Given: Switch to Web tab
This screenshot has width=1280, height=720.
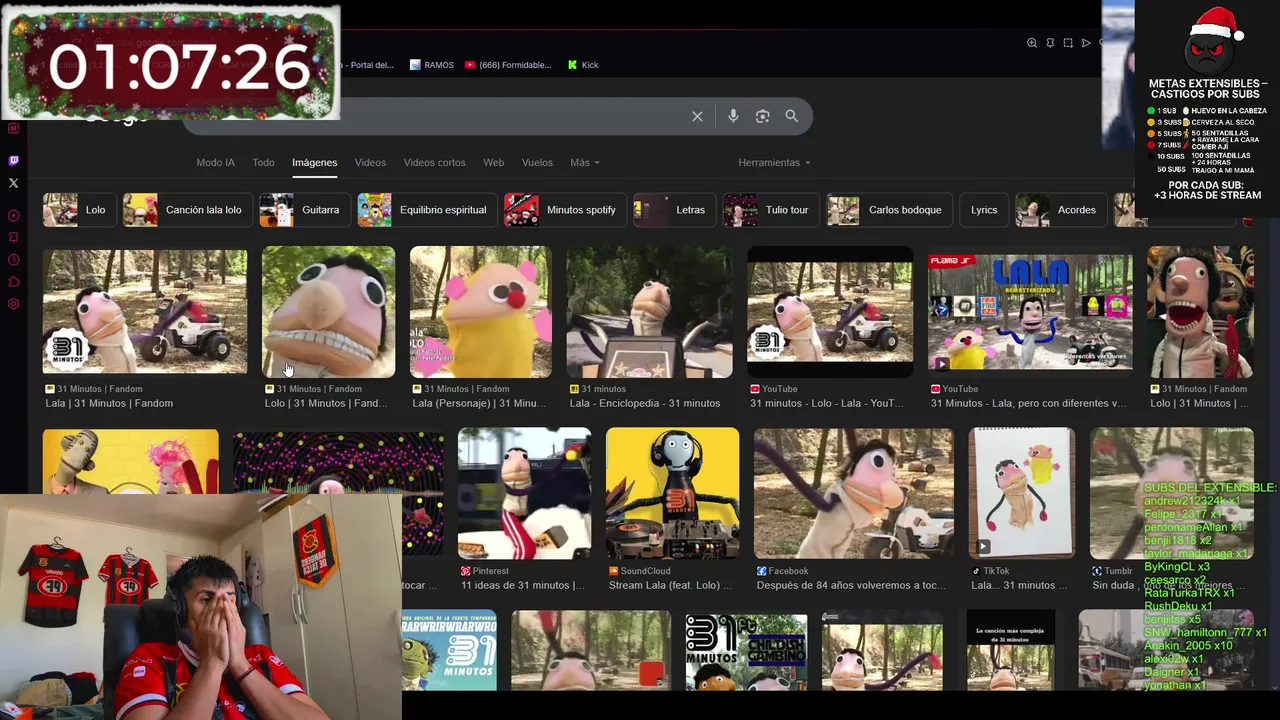Looking at the screenshot, I should (x=494, y=163).
